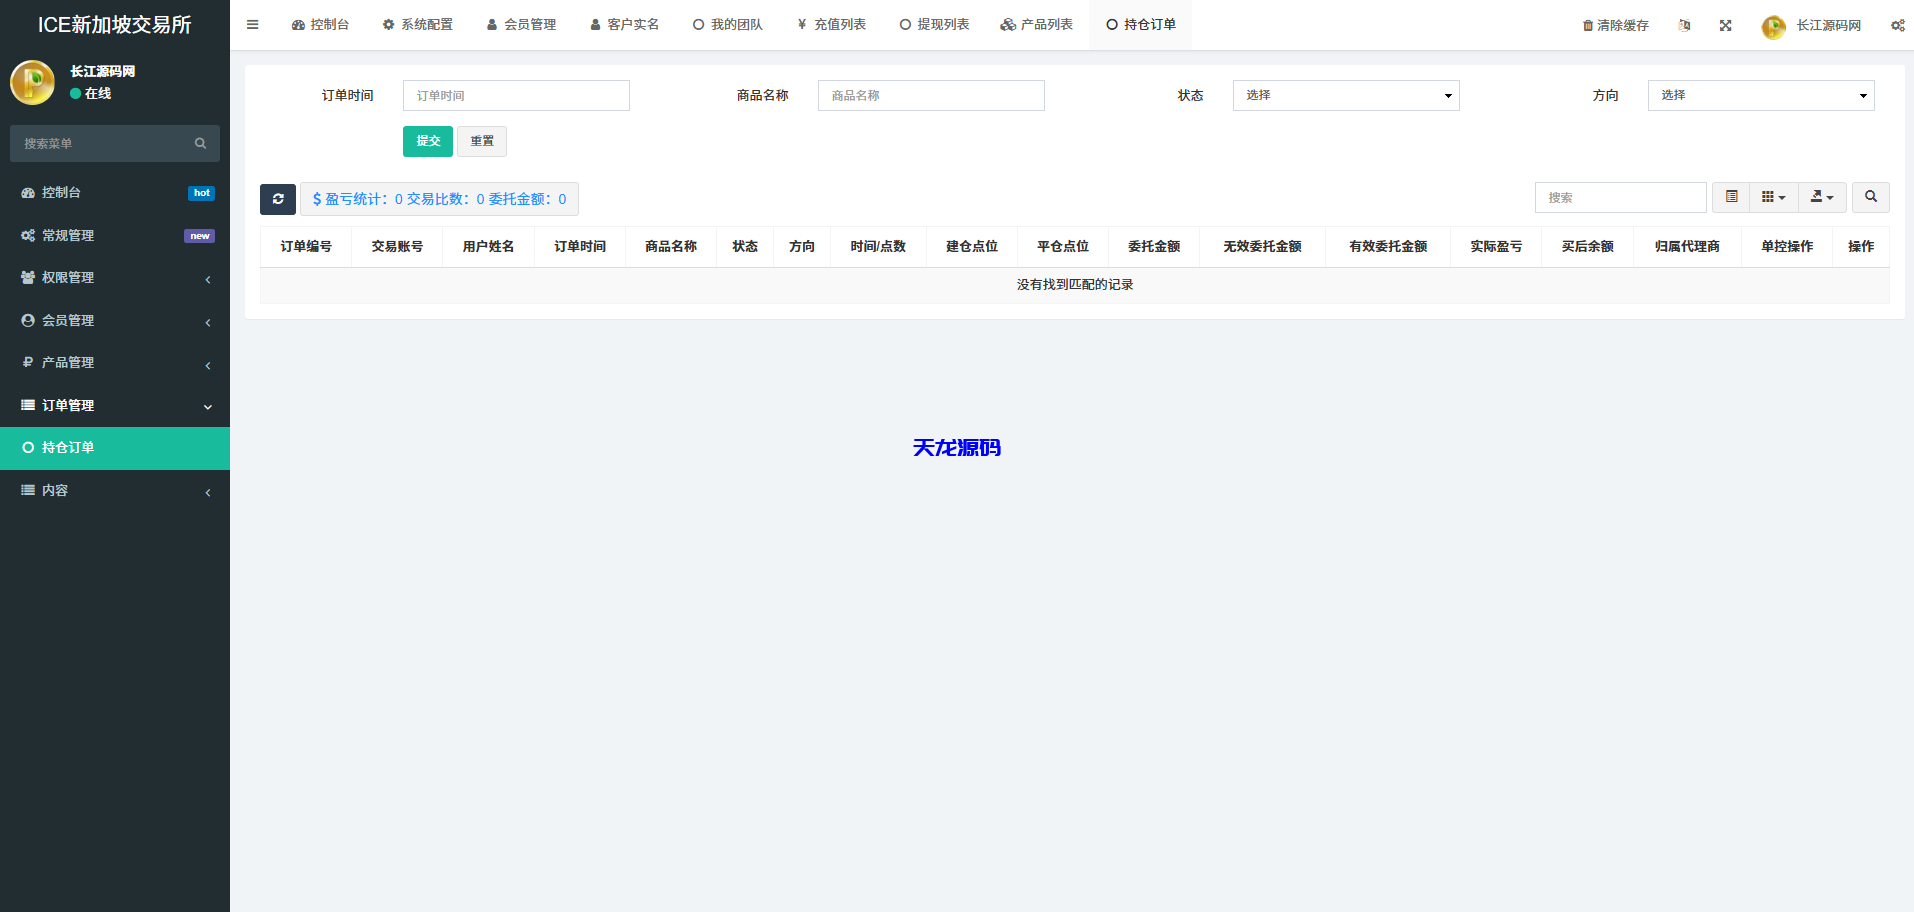This screenshot has height=912, width=1914.
Task: Toggle the detail view icon in table toolbar
Action: pos(1730,197)
